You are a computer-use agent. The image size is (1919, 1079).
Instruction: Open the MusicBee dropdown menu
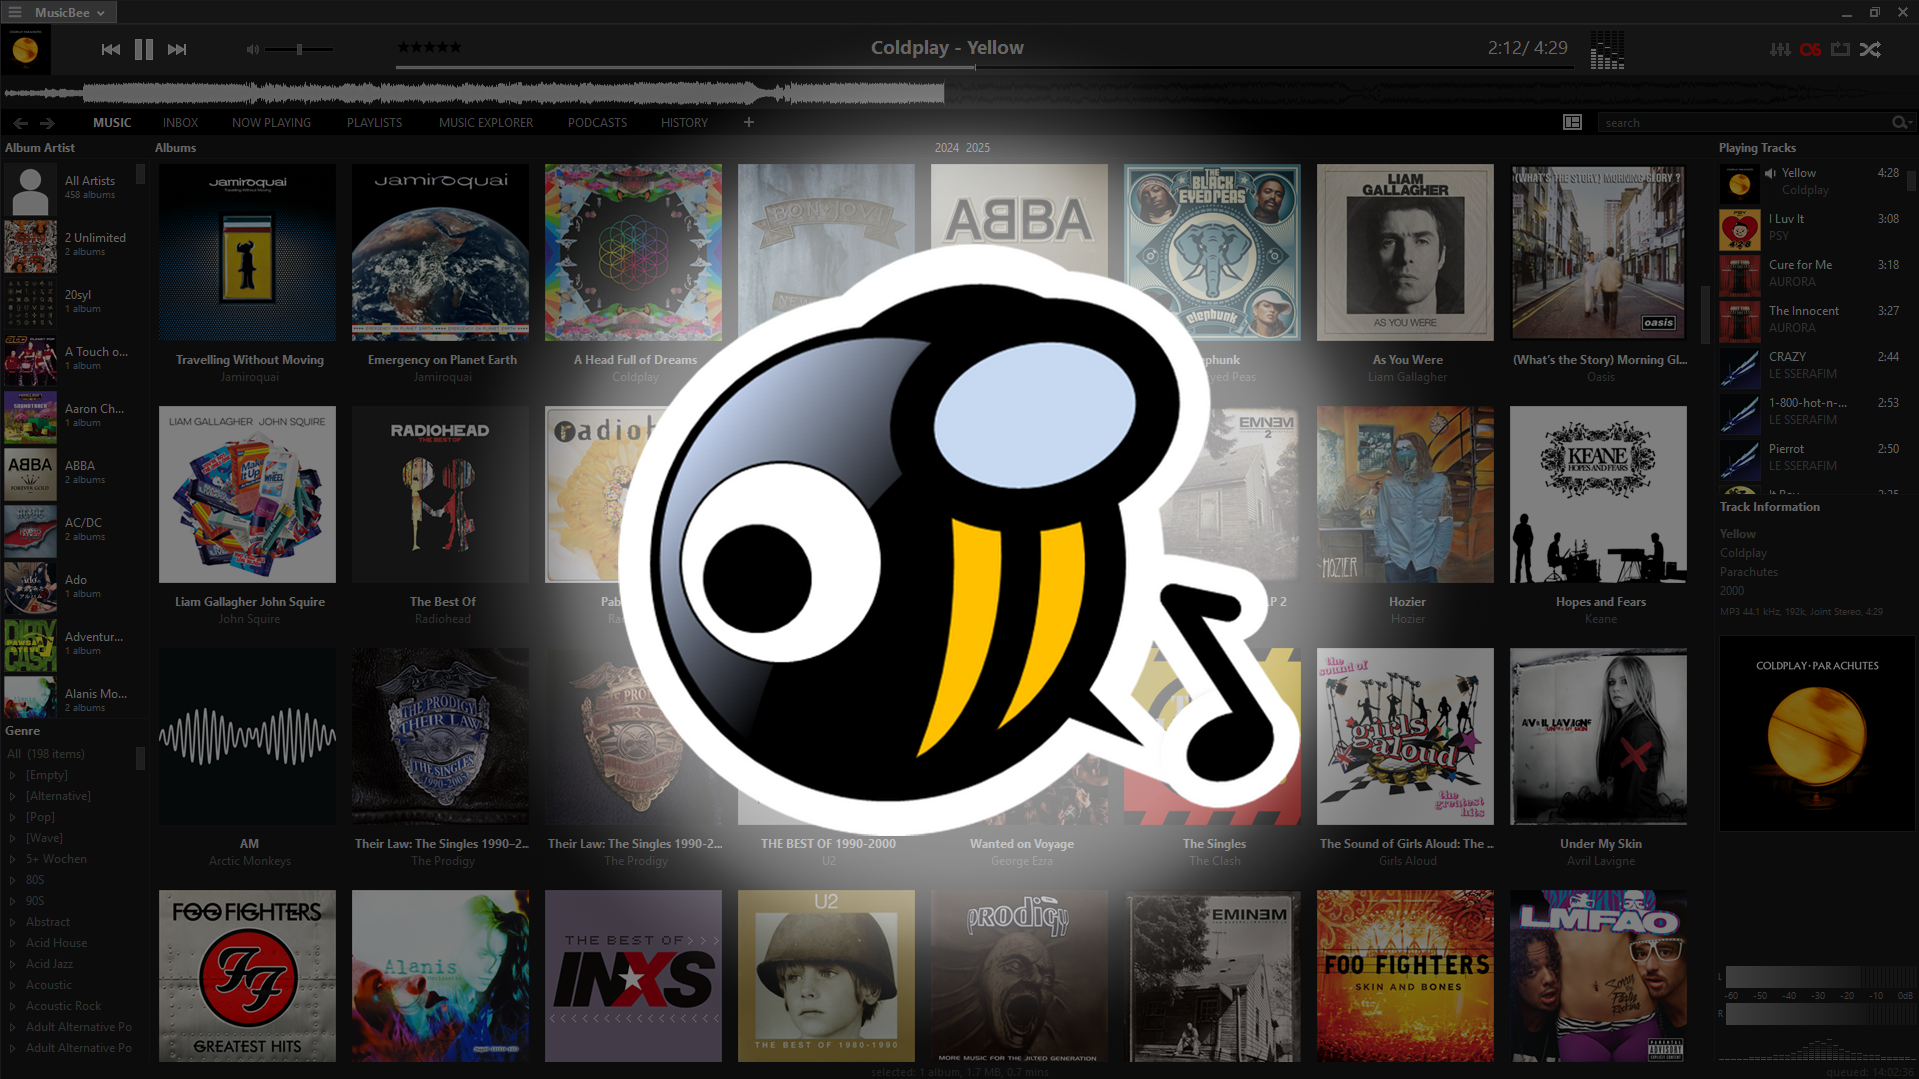(70, 12)
